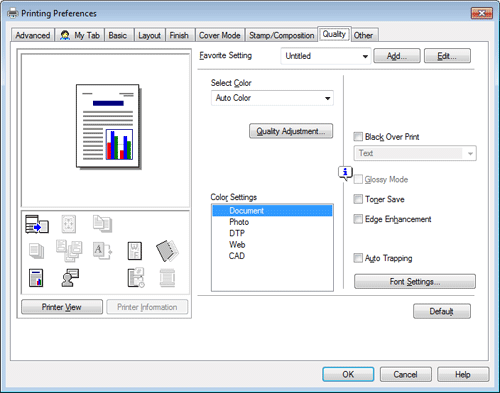Switch to the Advanced tab
The width and height of the screenshot is (500, 393).
coord(33,35)
